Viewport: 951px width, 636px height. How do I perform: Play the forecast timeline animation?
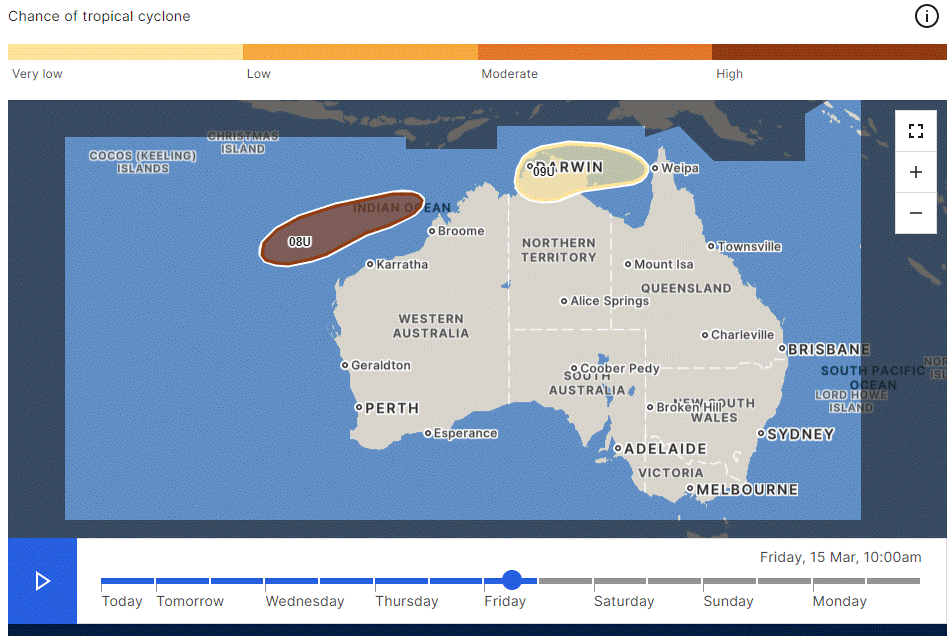42,581
